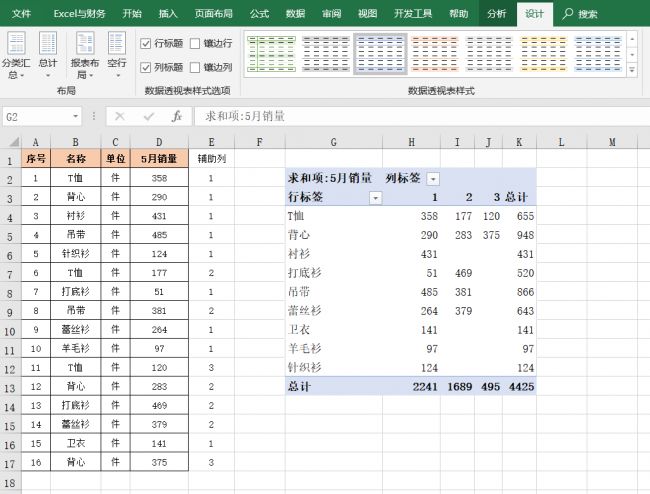Image resolution: width=650 pixels, height=494 pixels.
Task: Open the 空行 blank rows option
Action: click(x=116, y=56)
